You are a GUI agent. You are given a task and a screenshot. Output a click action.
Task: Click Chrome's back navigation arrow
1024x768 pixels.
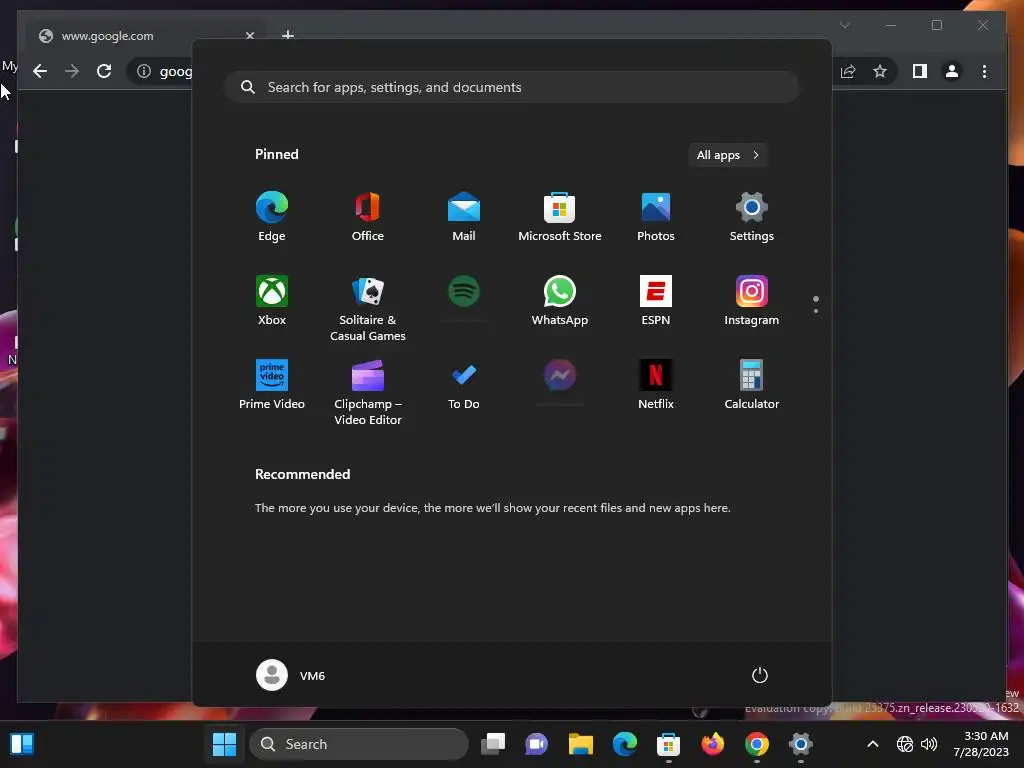pyautogui.click(x=40, y=71)
